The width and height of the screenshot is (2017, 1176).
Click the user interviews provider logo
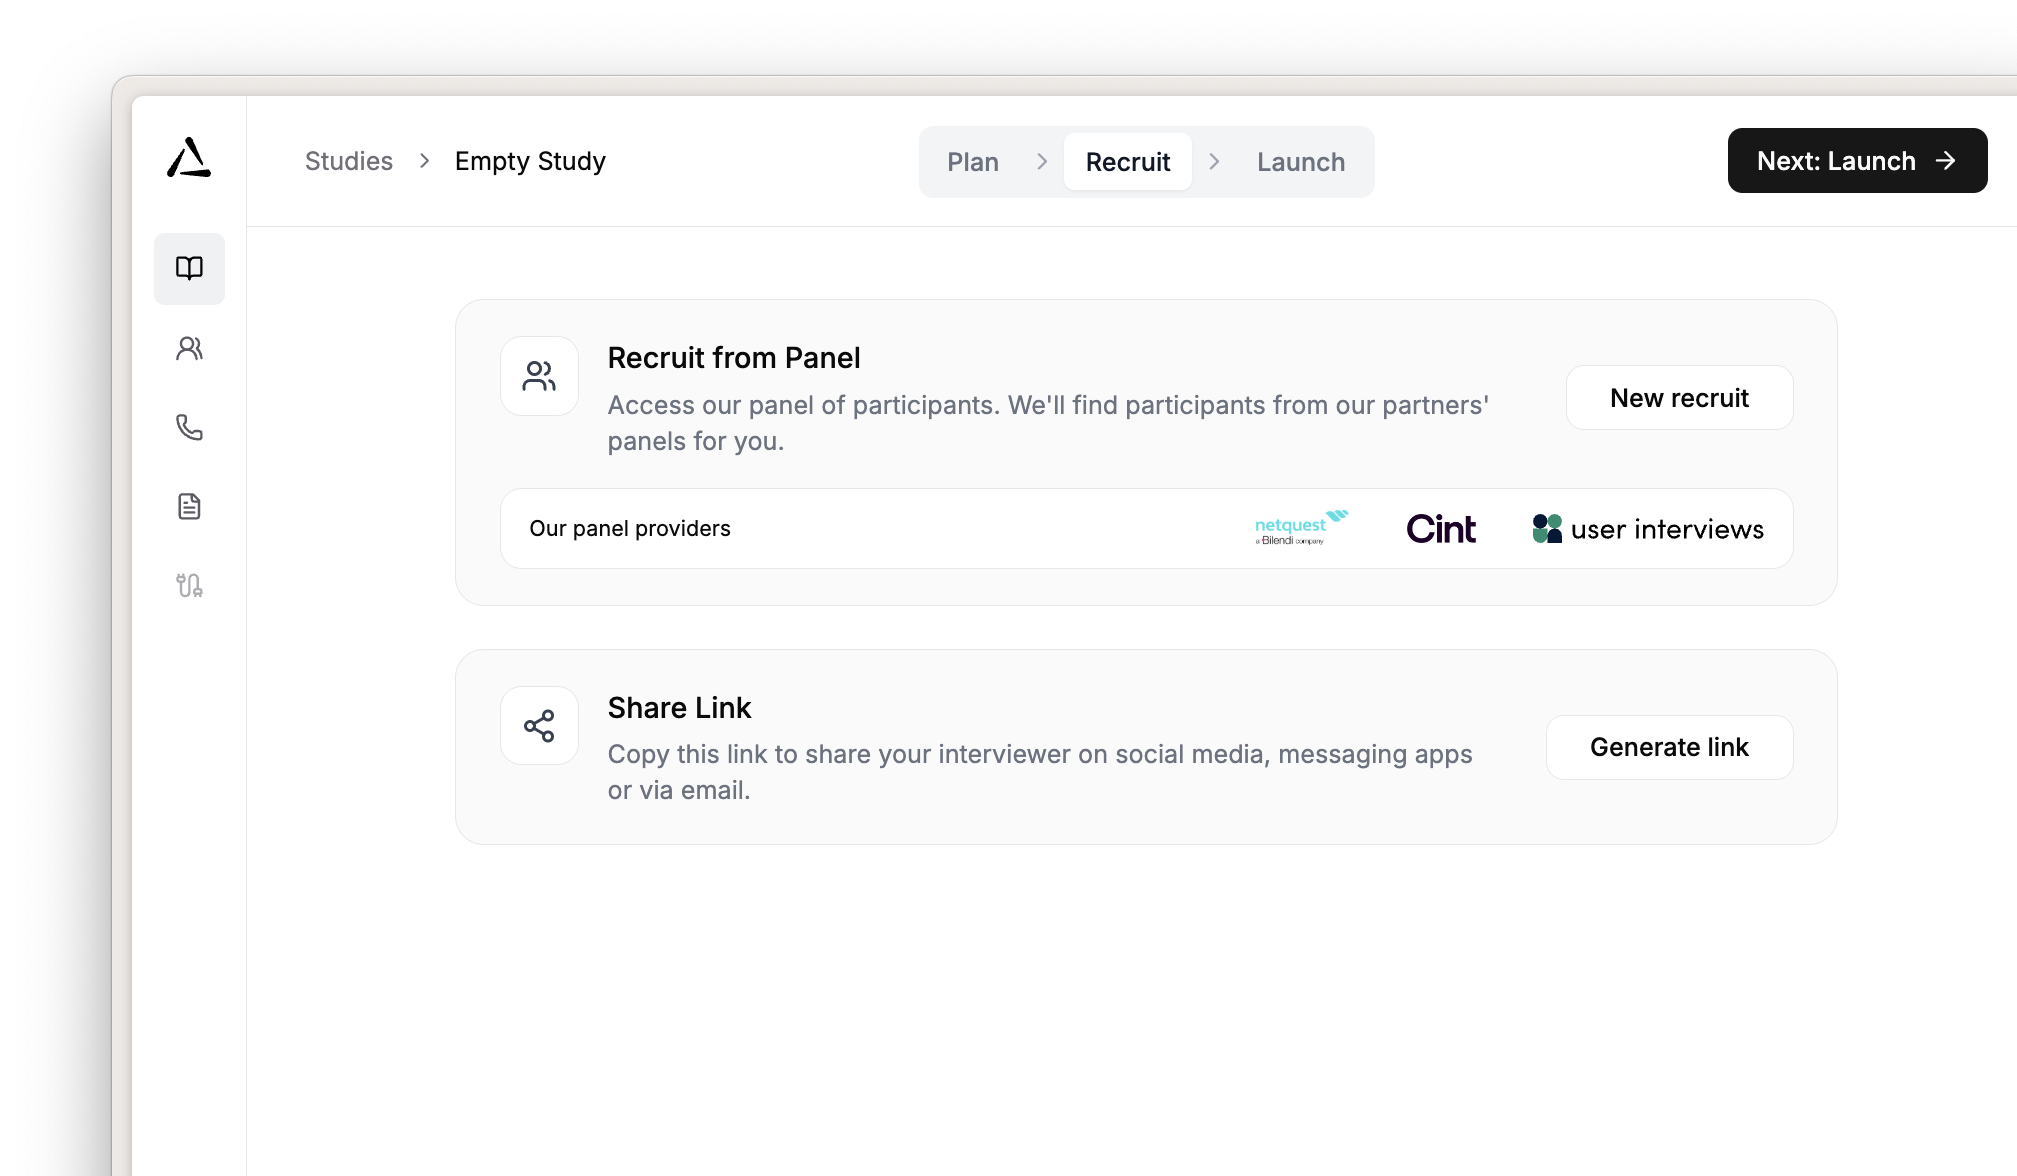1648,529
